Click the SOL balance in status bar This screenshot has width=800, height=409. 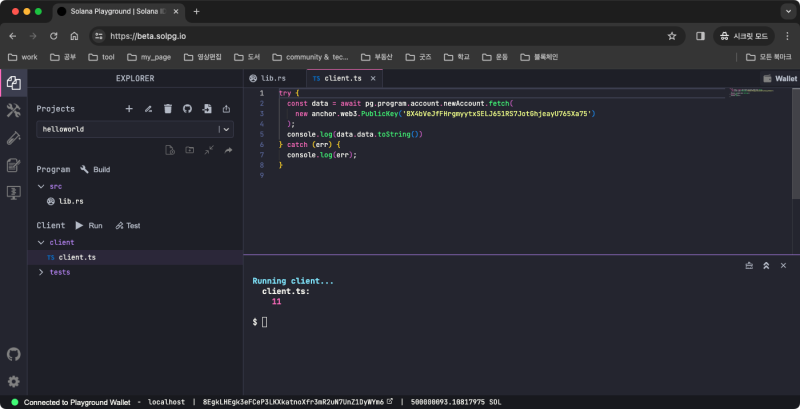coord(456,402)
